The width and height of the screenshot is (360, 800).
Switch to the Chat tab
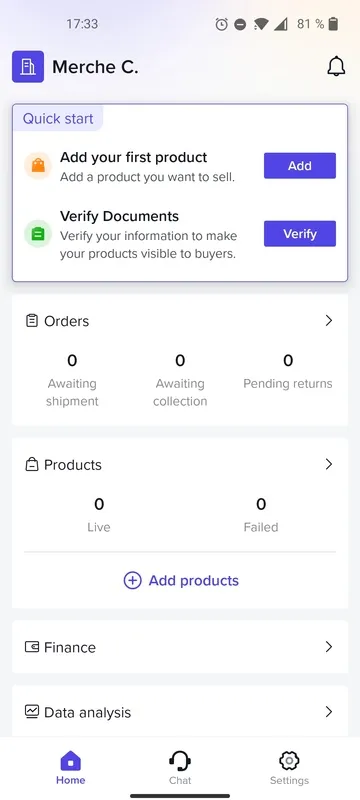click(180, 767)
